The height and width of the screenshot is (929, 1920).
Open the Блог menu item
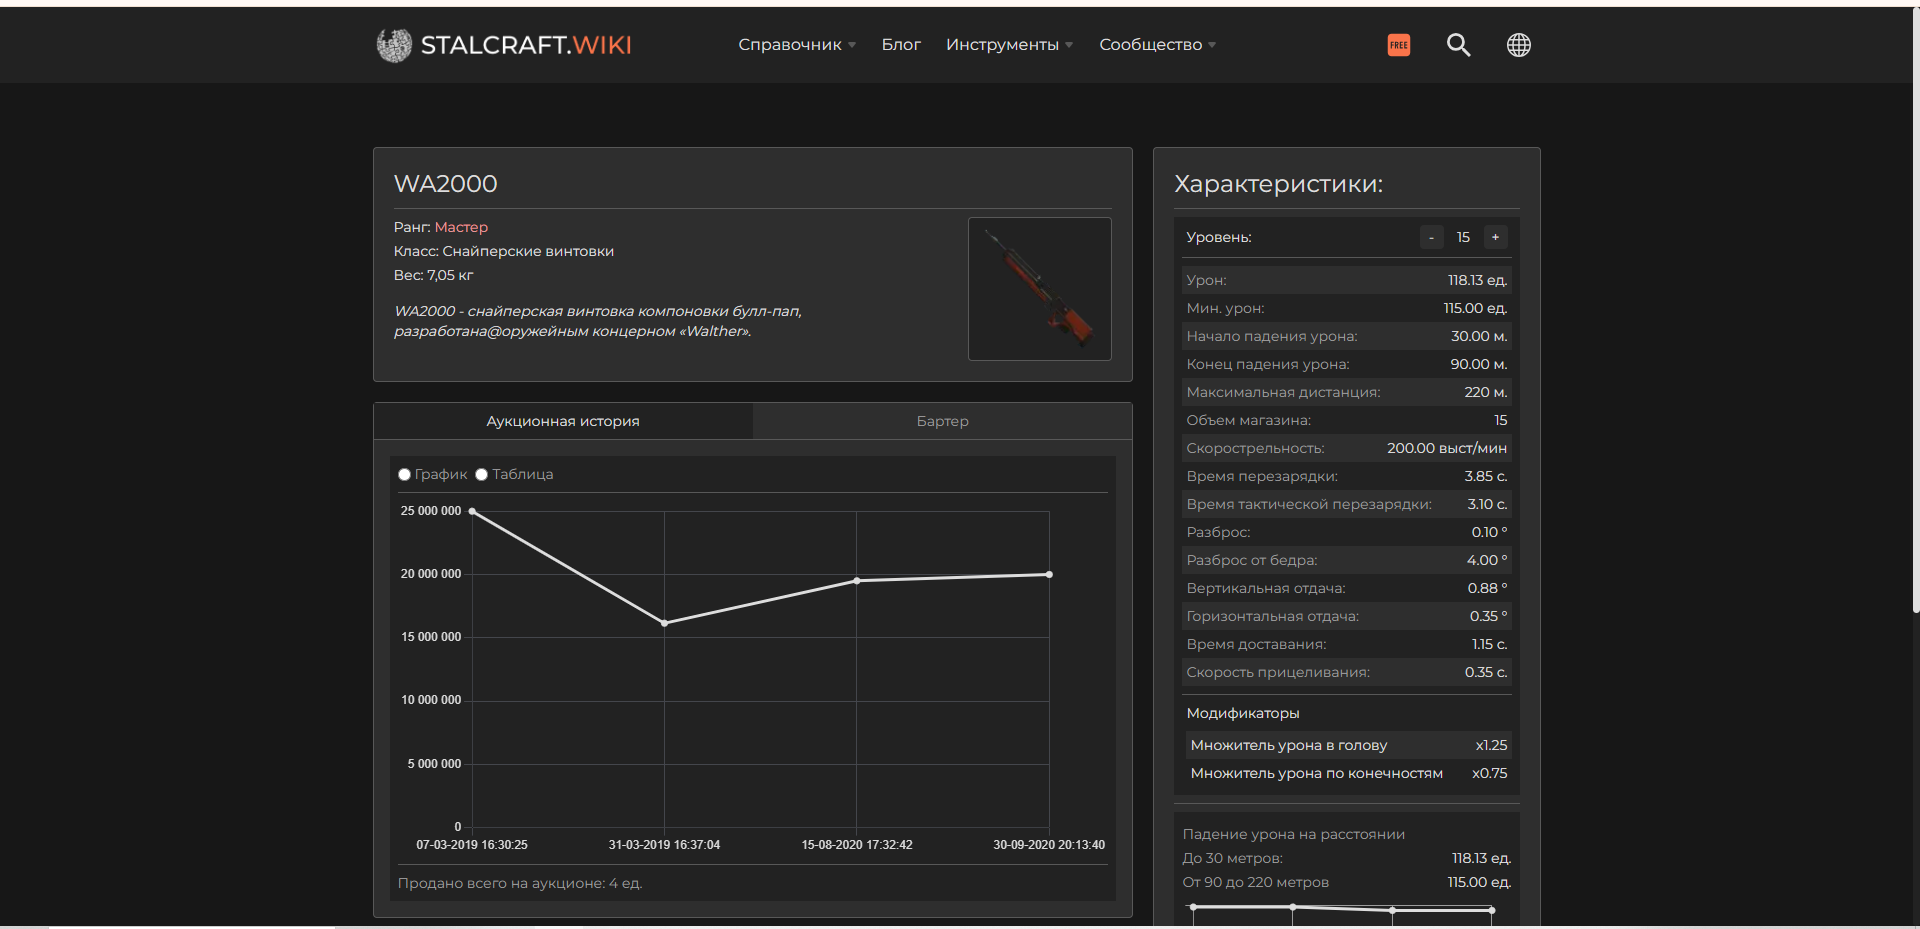901,45
